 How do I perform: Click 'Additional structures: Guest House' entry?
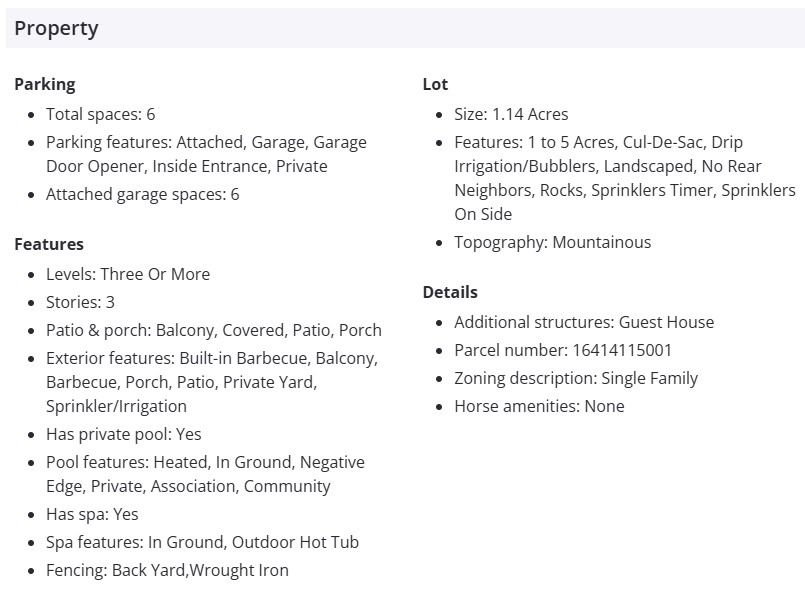click(x=584, y=322)
